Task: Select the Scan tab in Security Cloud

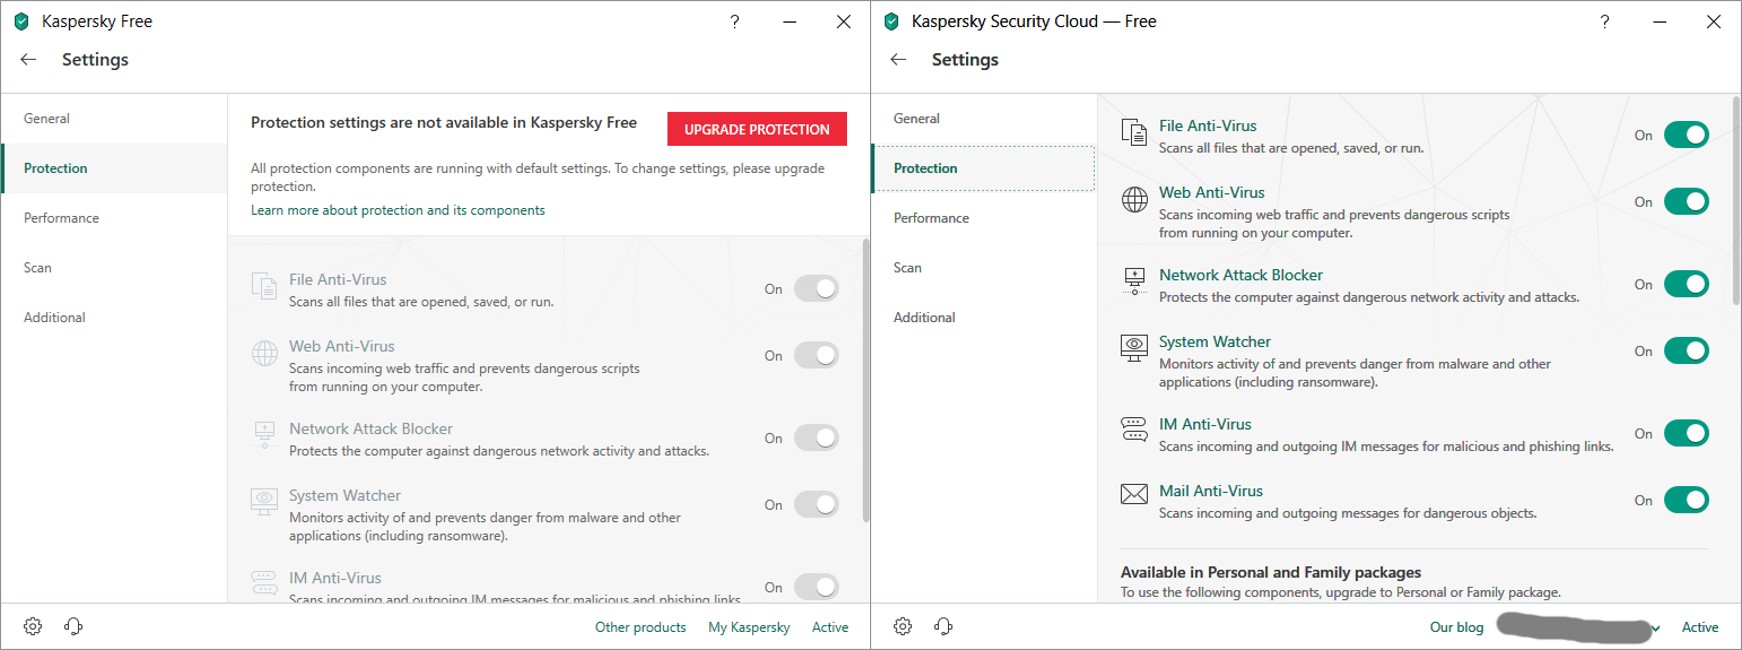Action: coord(907,268)
